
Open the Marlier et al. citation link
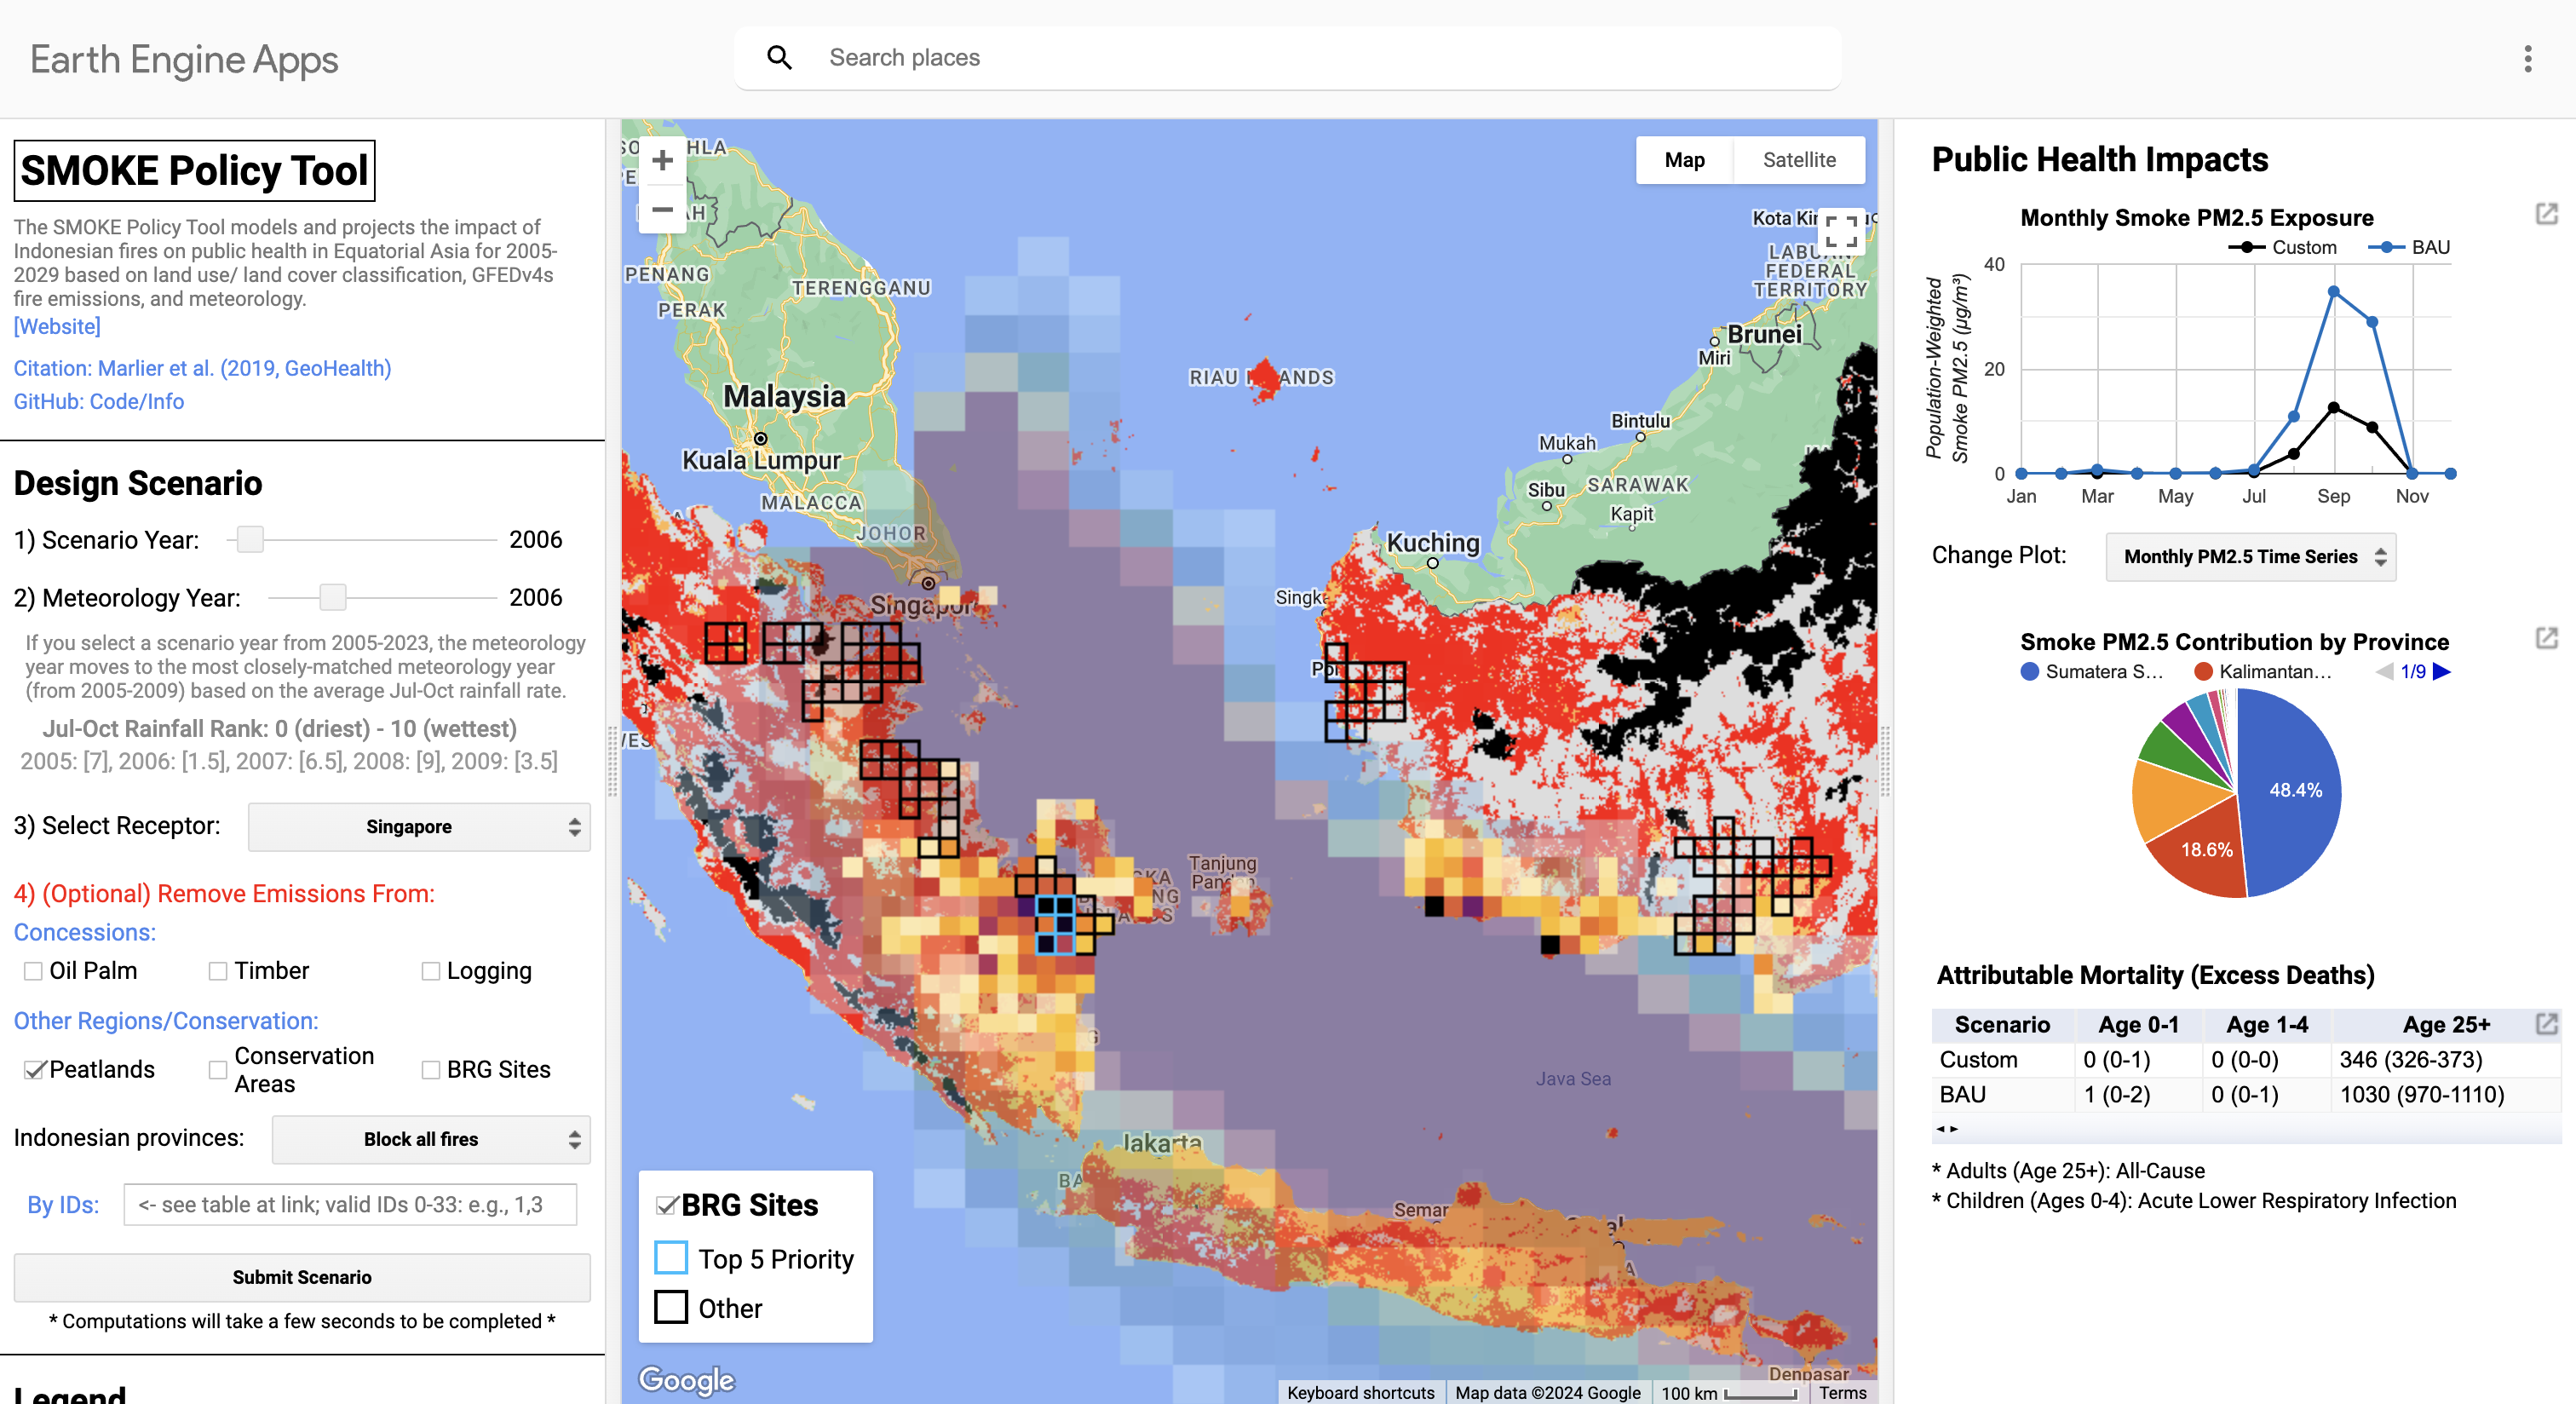[202, 368]
